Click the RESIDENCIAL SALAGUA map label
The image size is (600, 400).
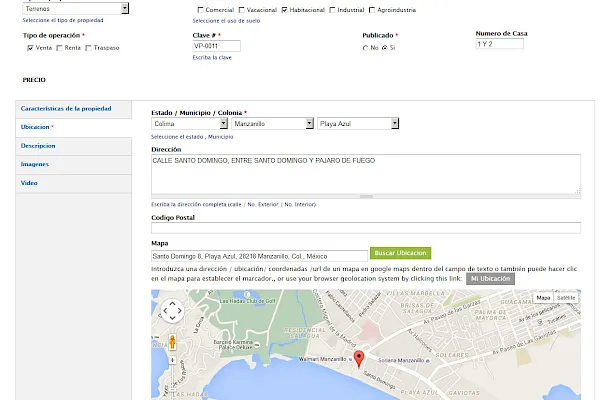click(x=305, y=333)
